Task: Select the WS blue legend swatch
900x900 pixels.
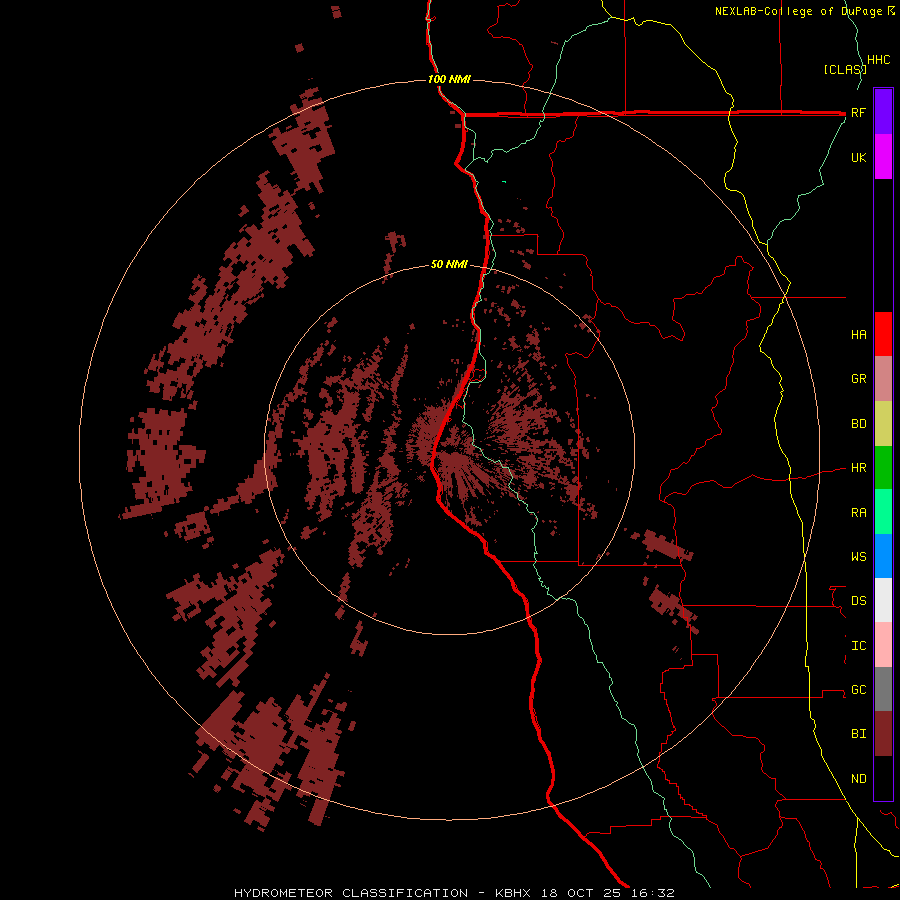Action: [x=883, y=556]
